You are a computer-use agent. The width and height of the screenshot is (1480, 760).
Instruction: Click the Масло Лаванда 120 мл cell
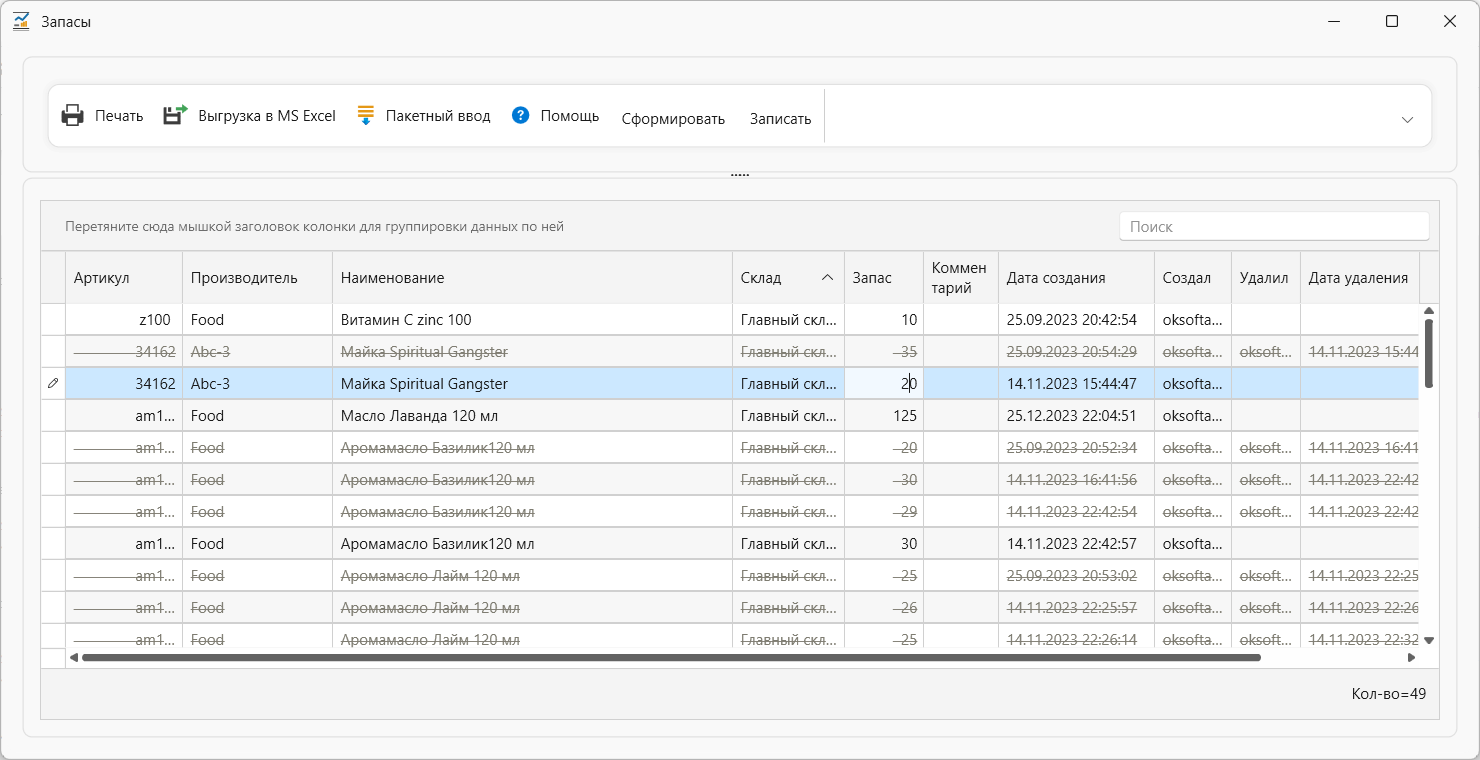pyautogui.click(x=532, y=416)
